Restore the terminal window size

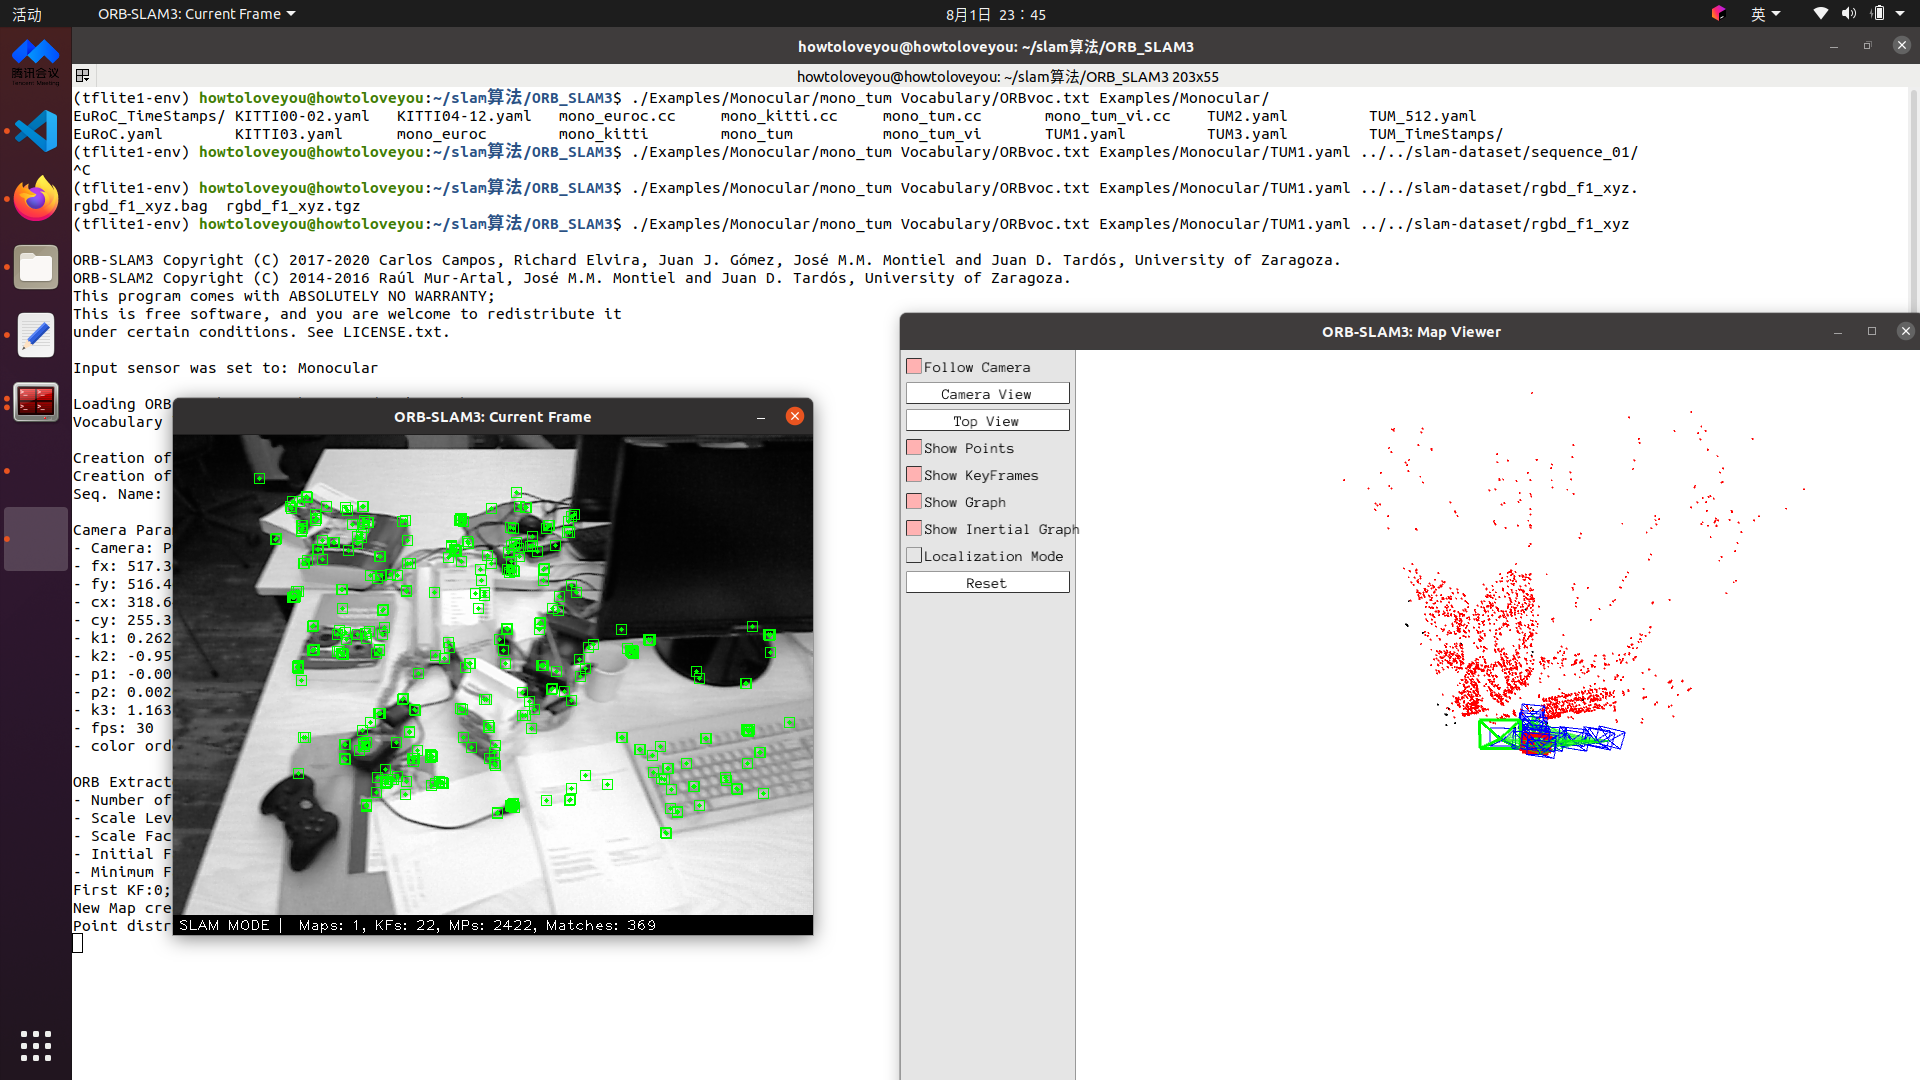(1867, 46)
